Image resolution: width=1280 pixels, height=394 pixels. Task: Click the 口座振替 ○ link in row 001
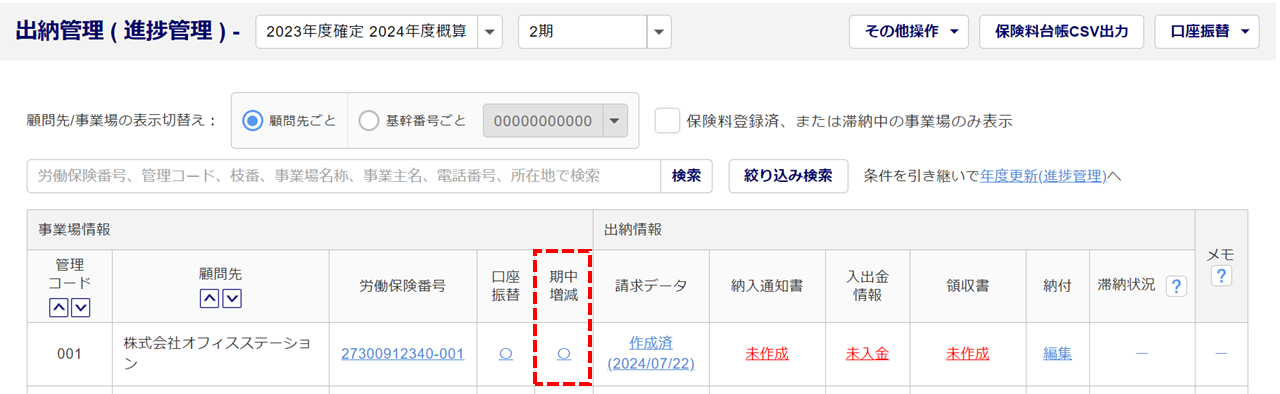click(506, 354)
